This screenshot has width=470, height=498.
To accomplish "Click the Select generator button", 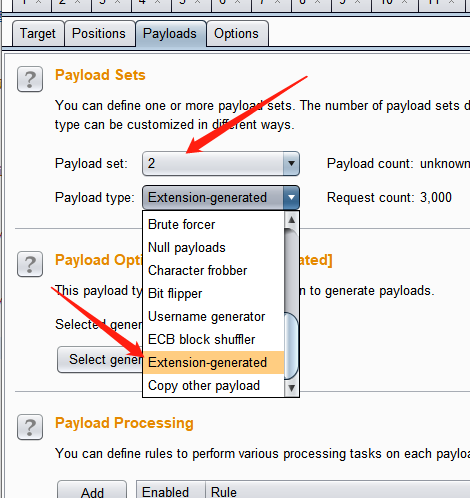I will 100,359.
